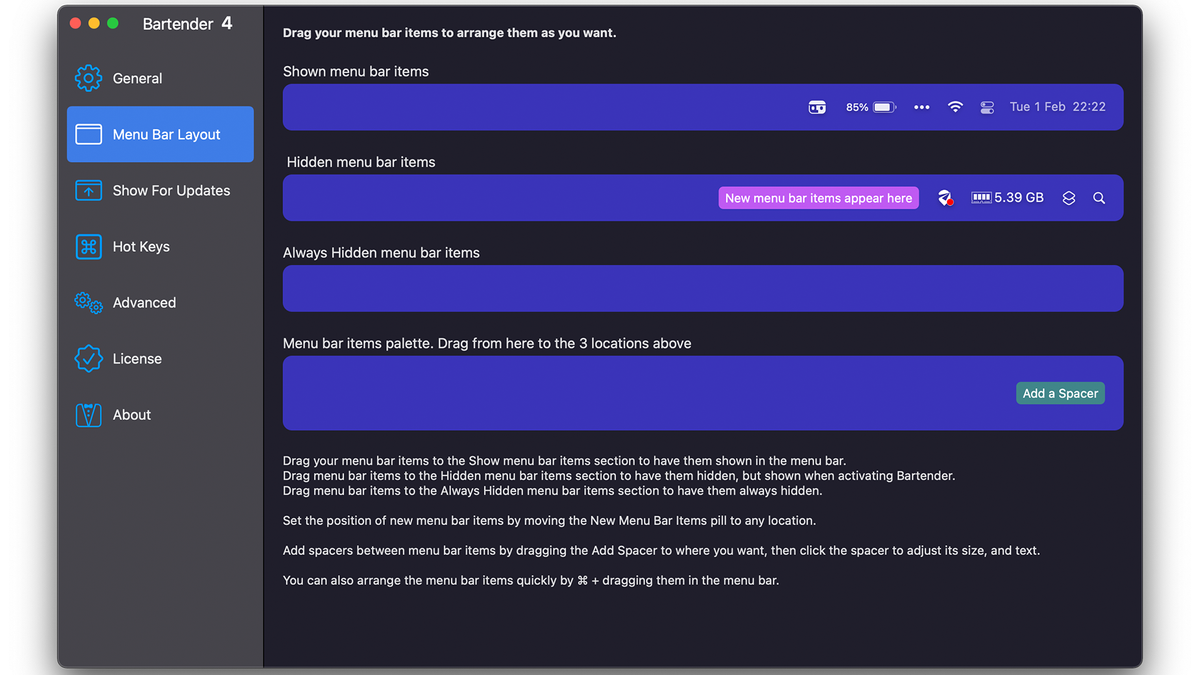1200x675 pixels.
Task: Select the Spotlight magnifier icon in hidden items
Action: 1099,198
